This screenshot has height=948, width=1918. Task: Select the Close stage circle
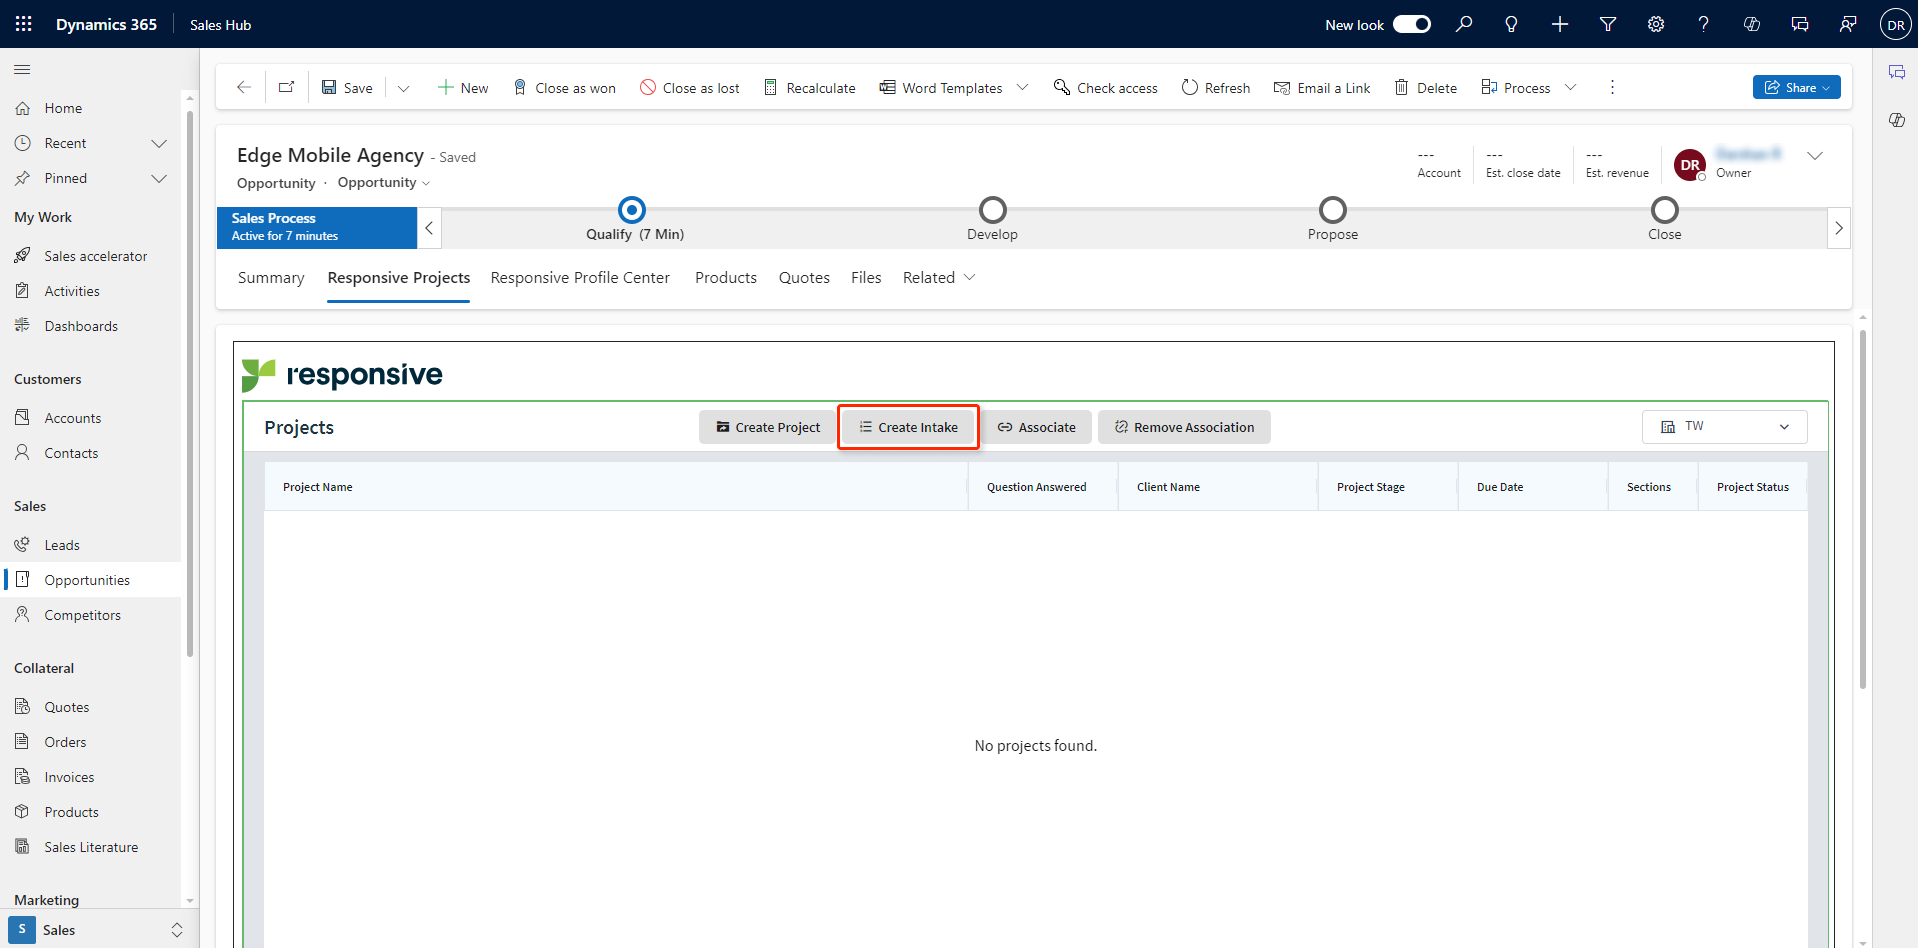[x=1665, y=210]
